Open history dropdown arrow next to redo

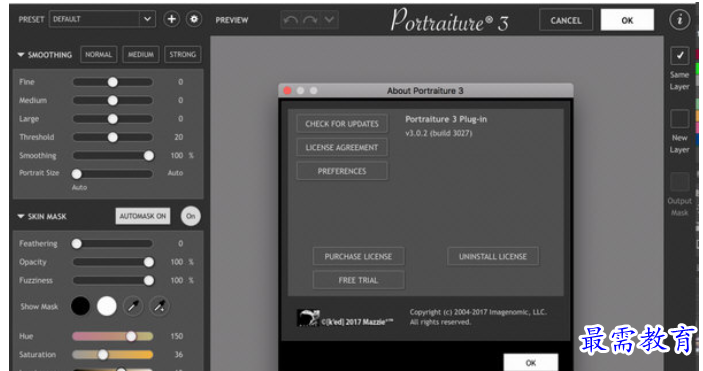click(x=330, y=20)
